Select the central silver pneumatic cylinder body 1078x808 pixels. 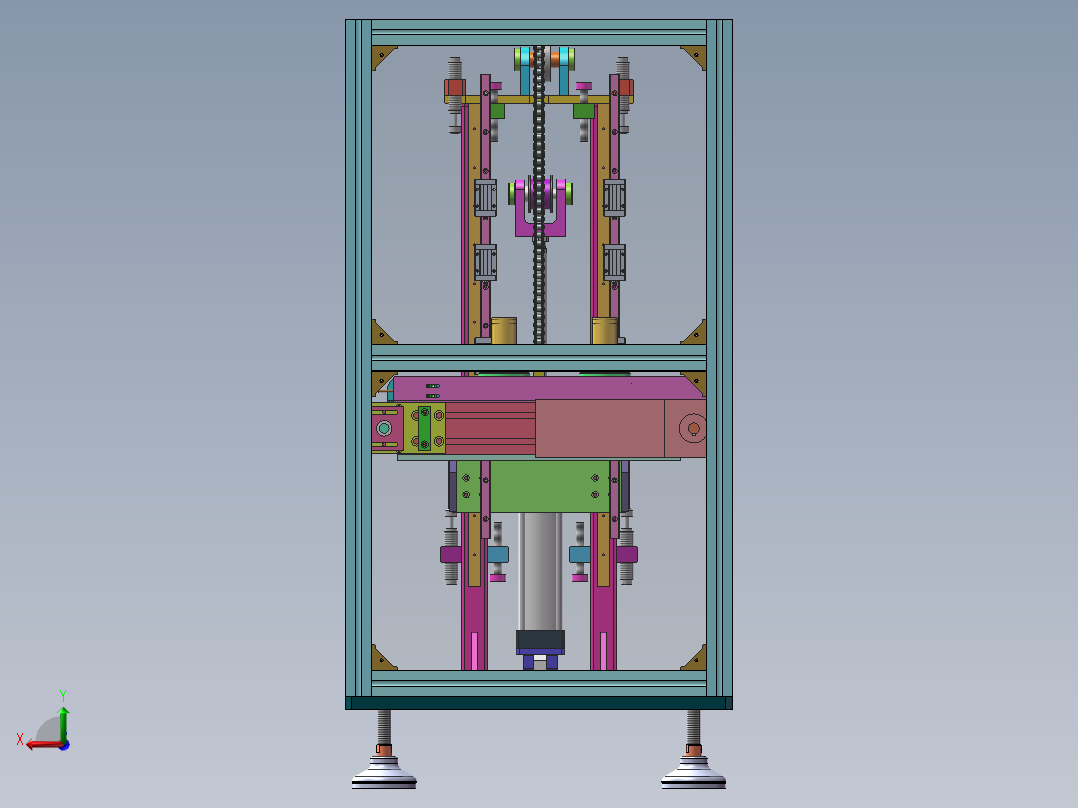pyautogui.click(x=540, y=571)
